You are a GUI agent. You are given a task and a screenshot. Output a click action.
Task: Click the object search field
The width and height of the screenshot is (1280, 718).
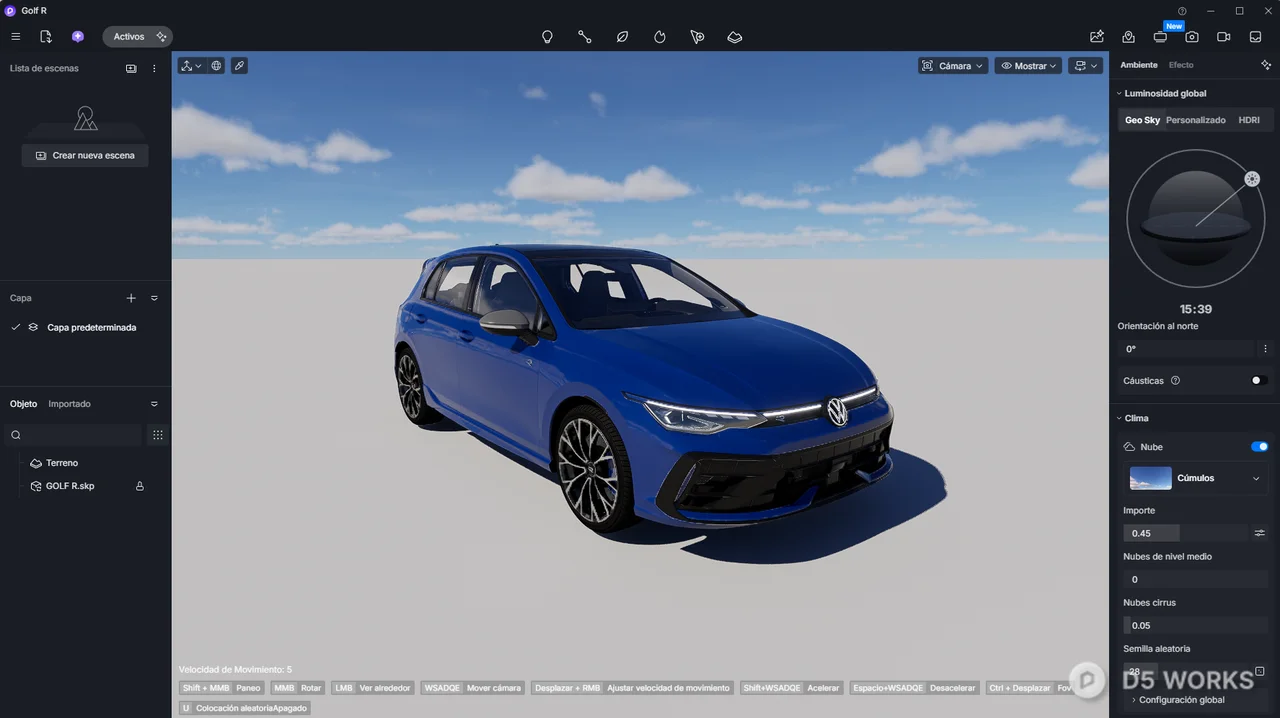point(74,435)
